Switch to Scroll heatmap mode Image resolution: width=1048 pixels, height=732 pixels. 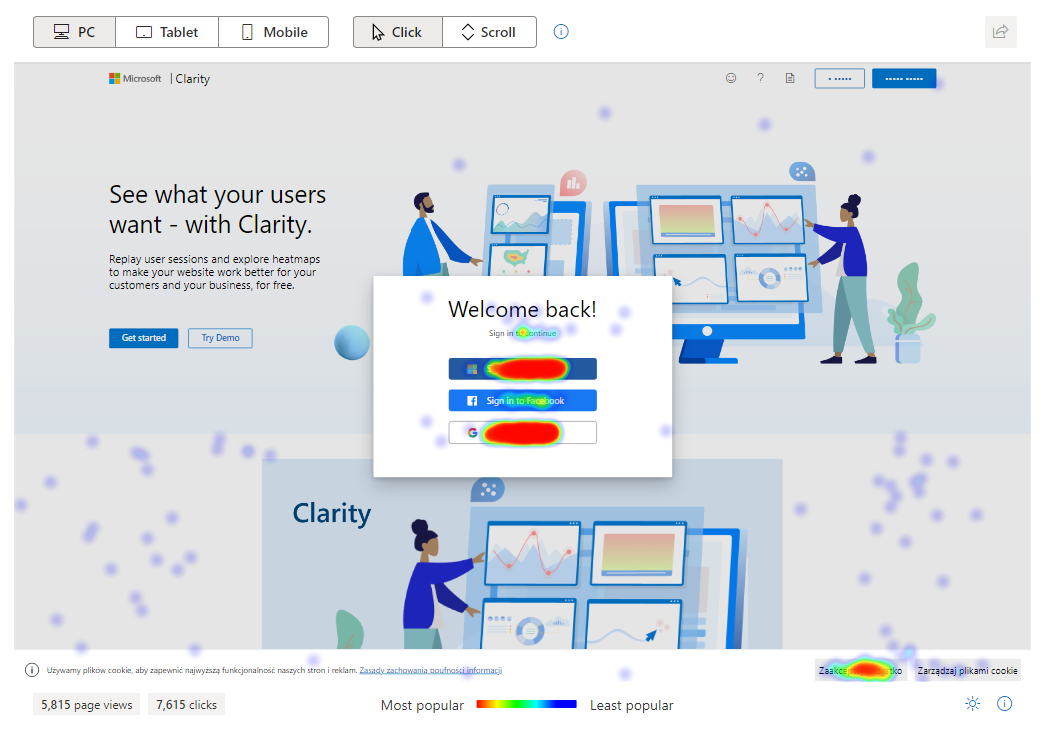[x=489, y=32]
